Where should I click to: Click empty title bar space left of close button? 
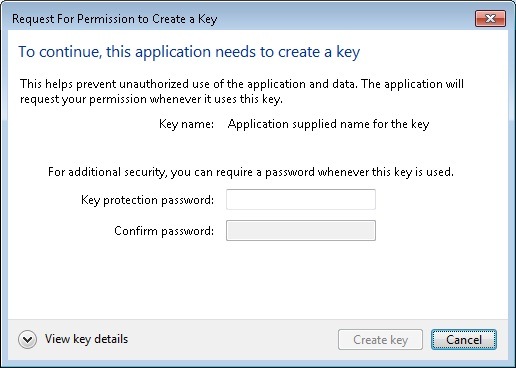[347, 19]
